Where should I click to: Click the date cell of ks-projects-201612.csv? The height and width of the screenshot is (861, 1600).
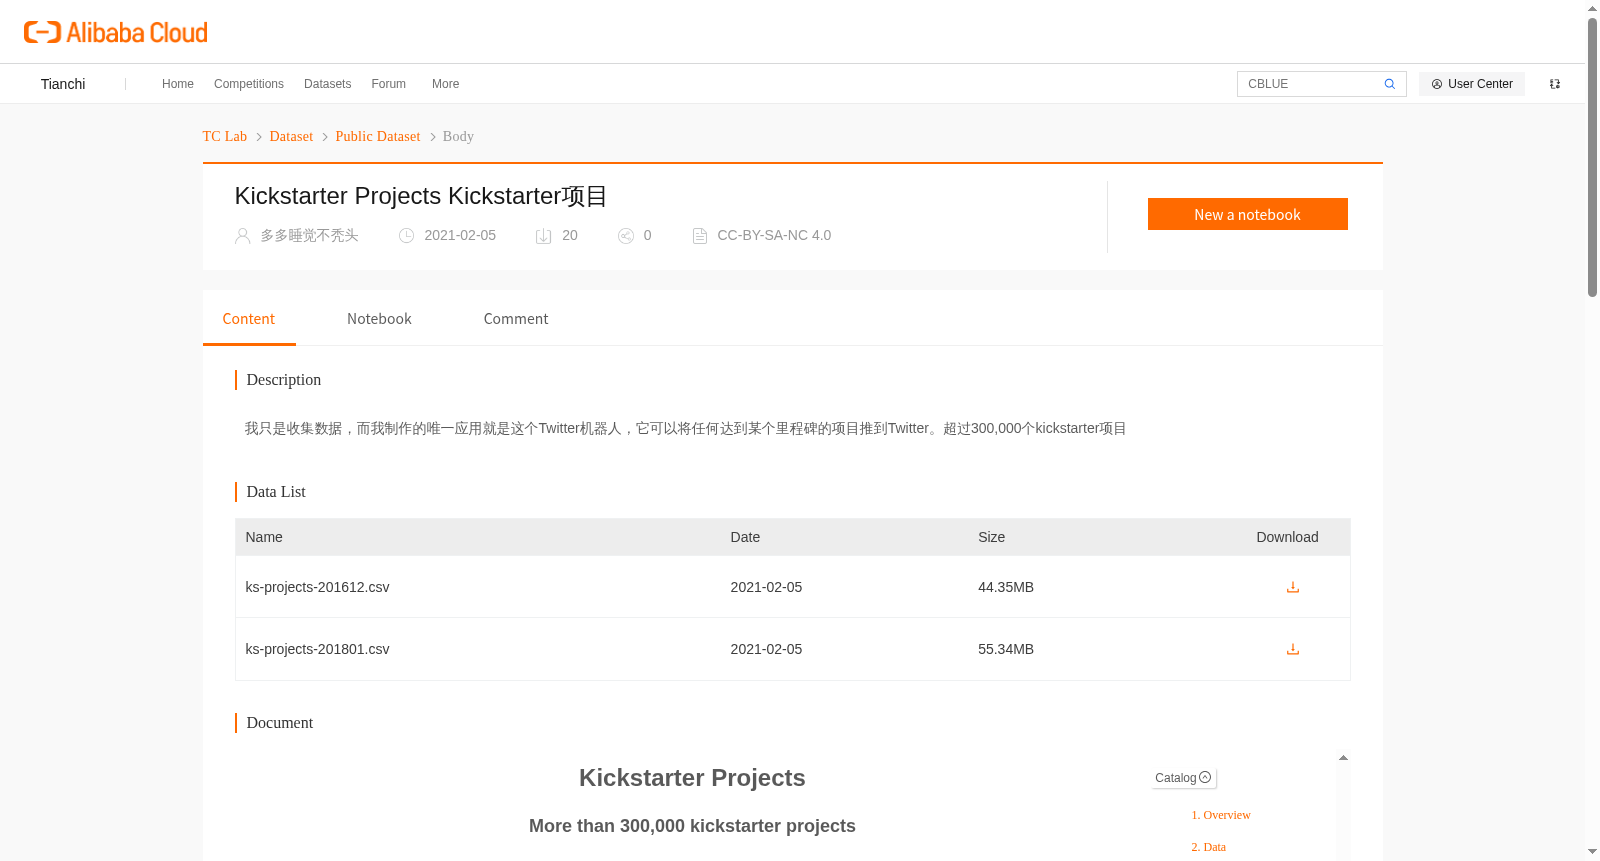click(766, 587)
